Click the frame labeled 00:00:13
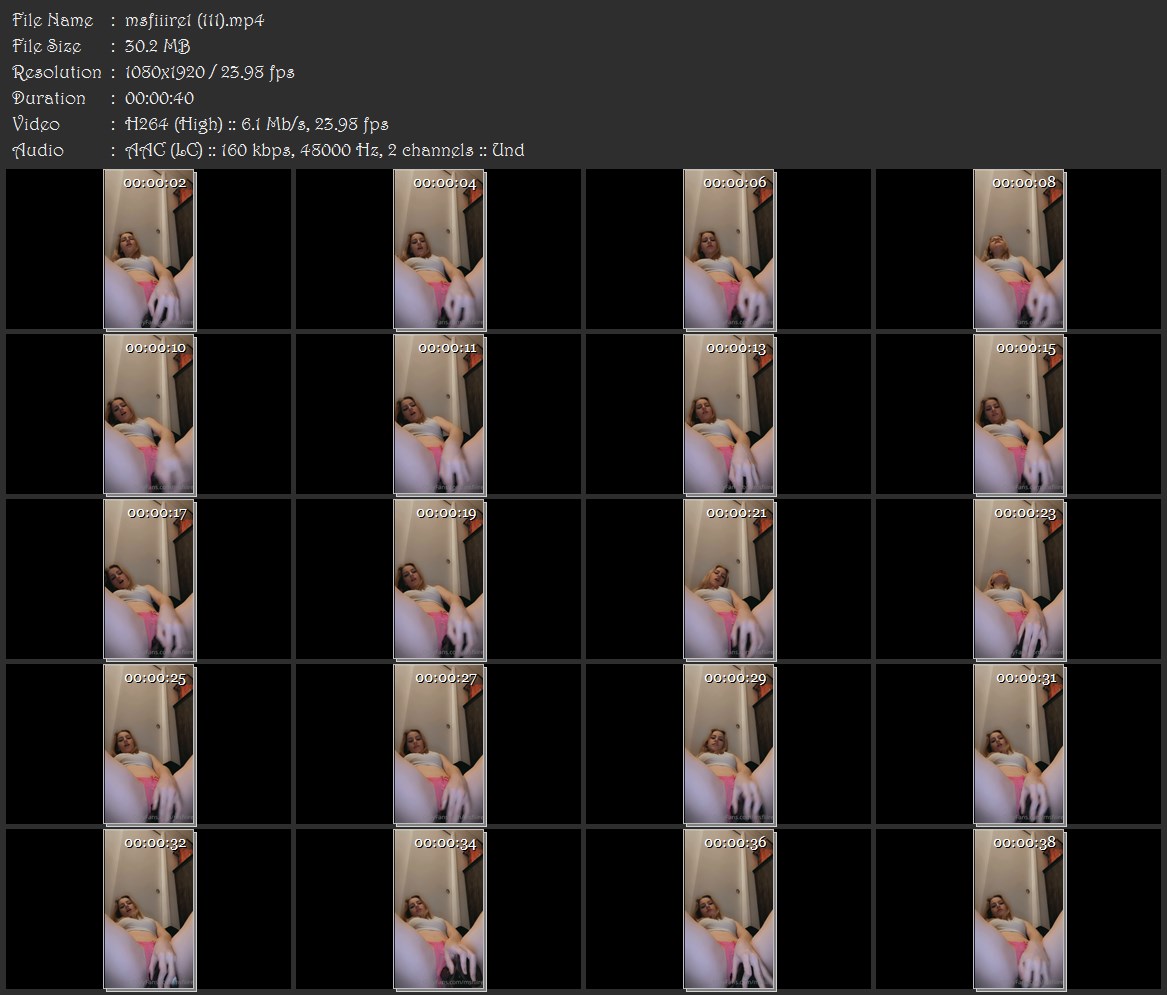Viewport: 1167px width, 995px height. [x=729, y=415]
